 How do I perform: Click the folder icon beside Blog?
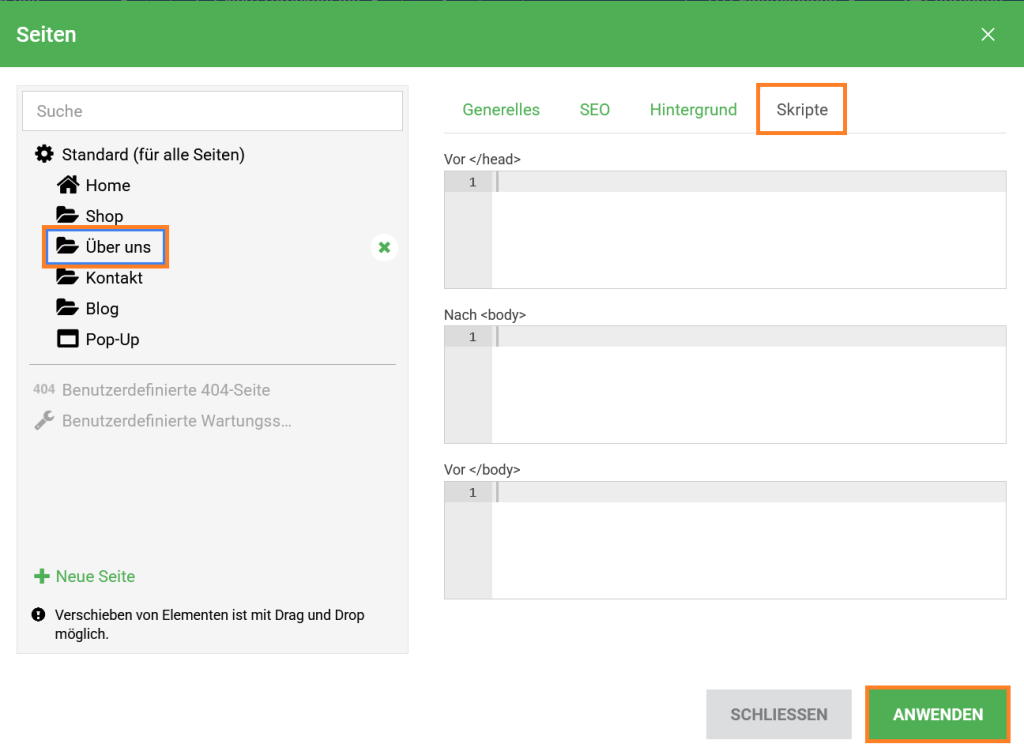[67, 308]
